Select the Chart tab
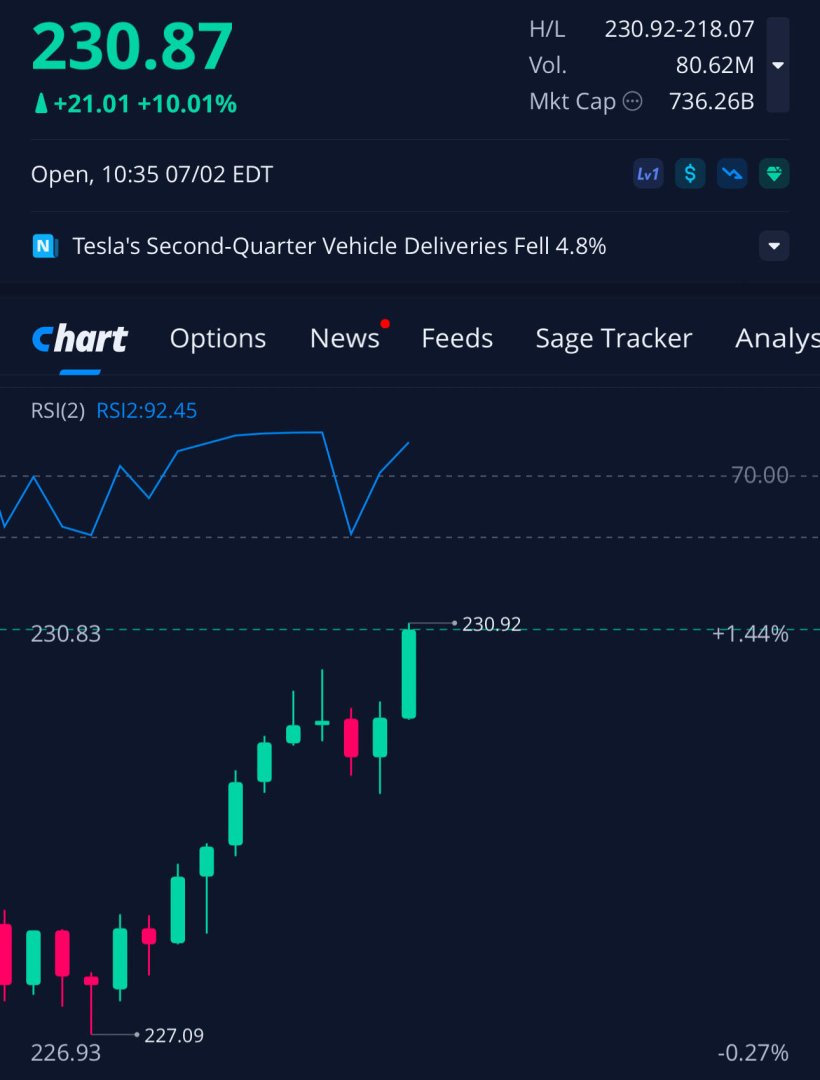This screenshot has width=820, height=1080. pos(80,338)
